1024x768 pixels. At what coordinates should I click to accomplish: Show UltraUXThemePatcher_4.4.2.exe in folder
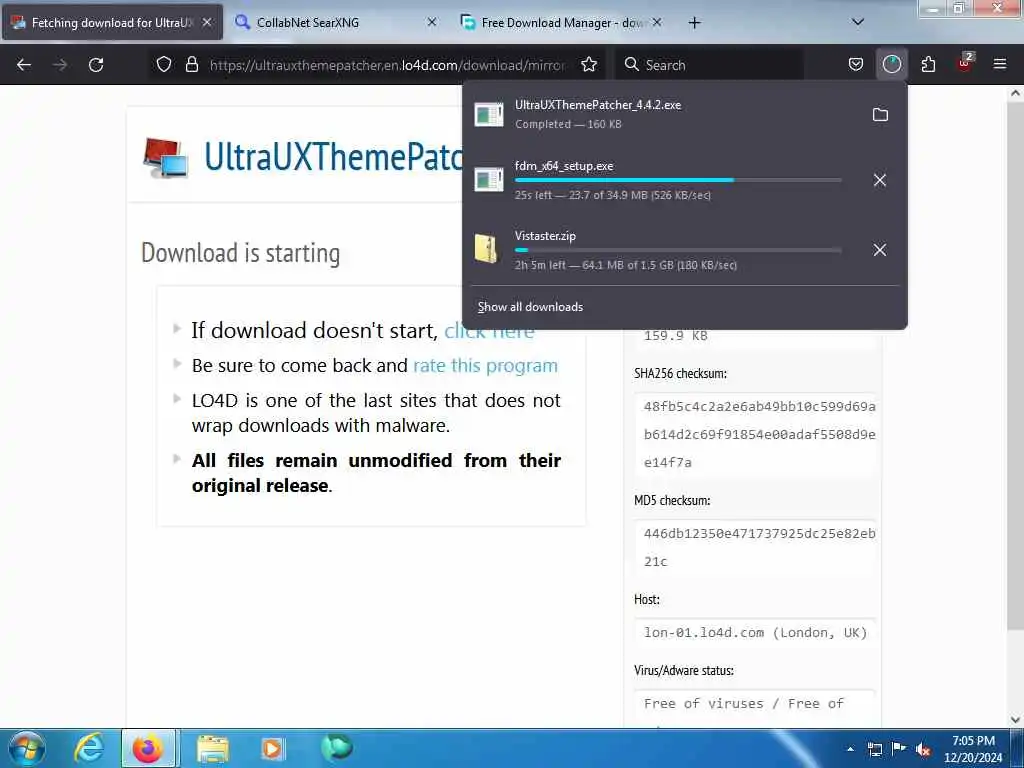coord(880,115)
